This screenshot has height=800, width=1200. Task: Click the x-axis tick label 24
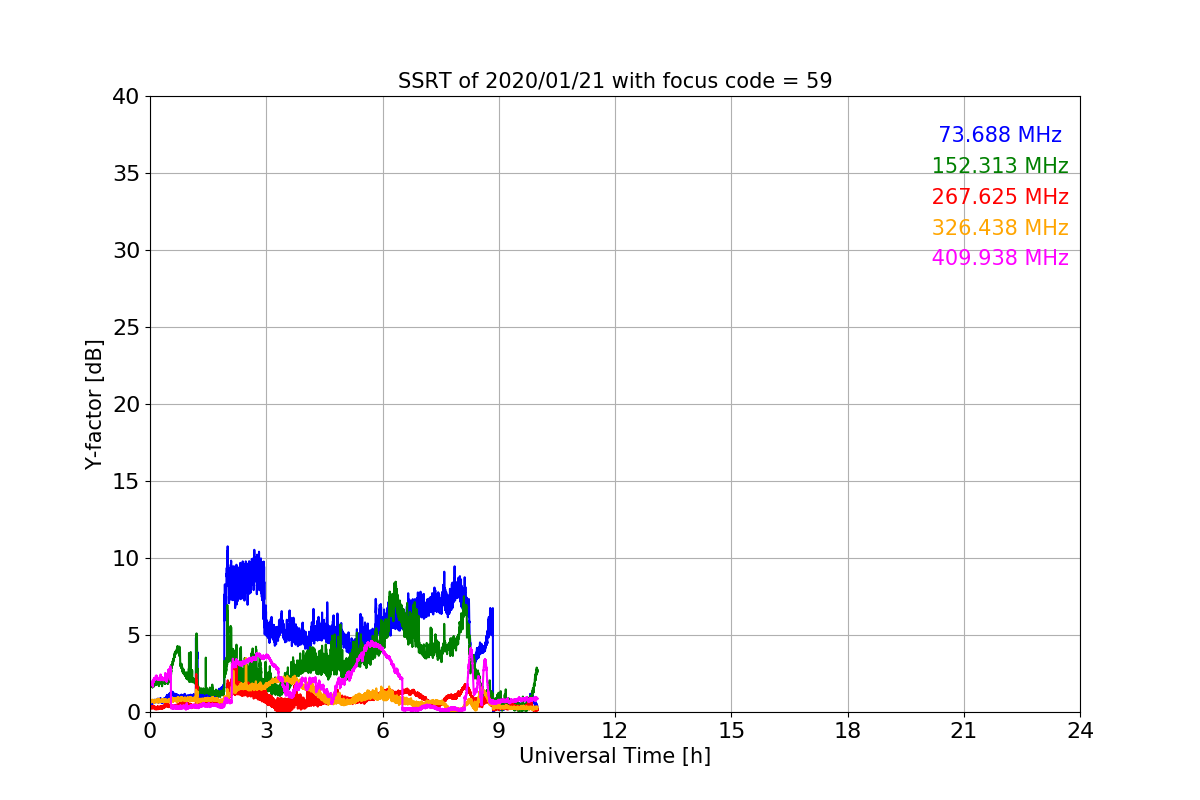click(x=1080, y=731)
